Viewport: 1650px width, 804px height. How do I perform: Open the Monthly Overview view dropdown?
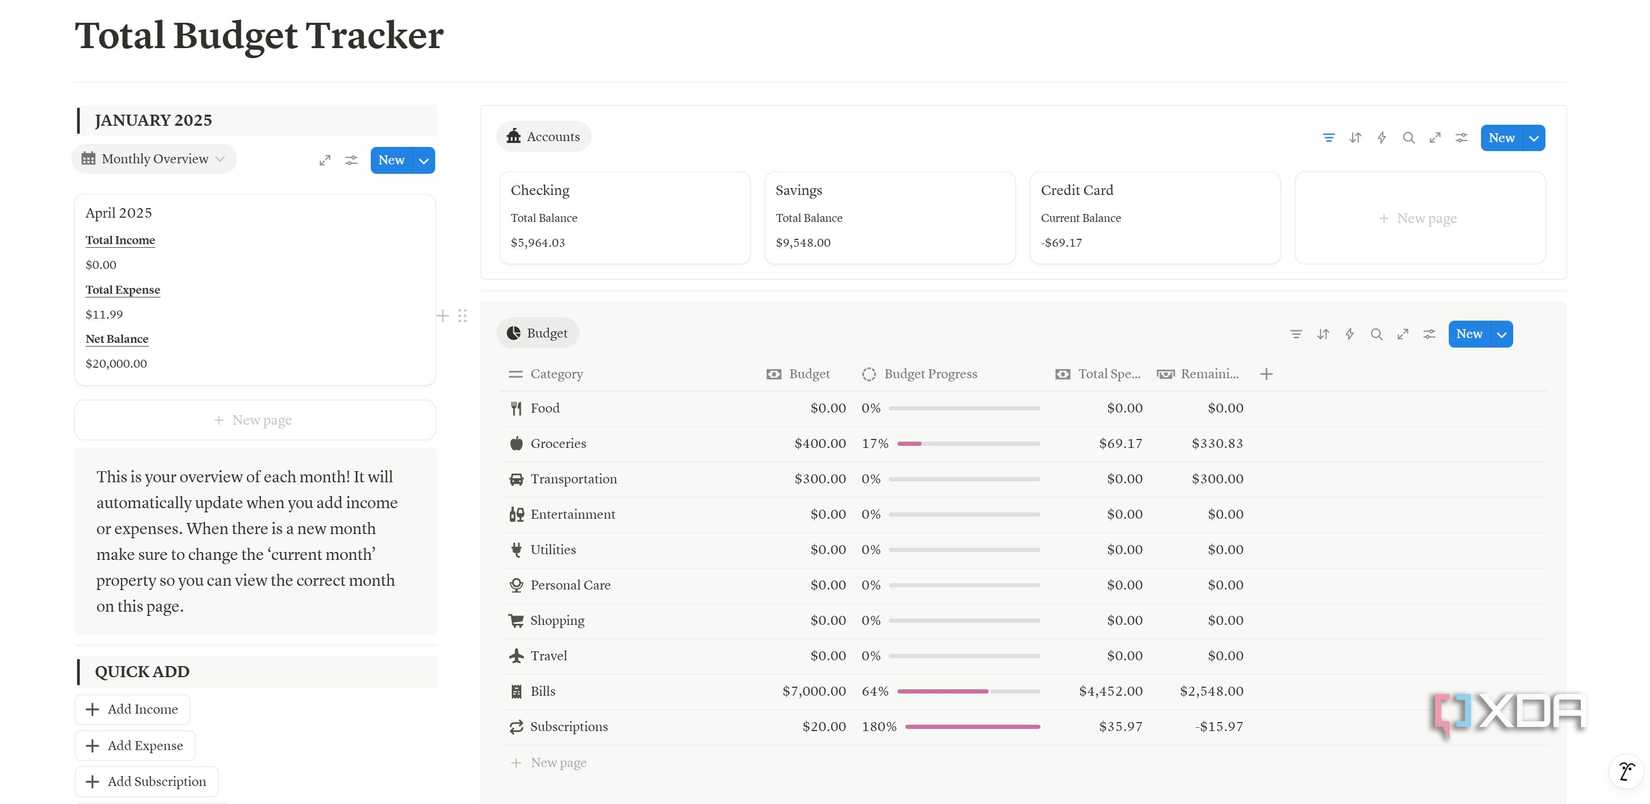[154, 159]
